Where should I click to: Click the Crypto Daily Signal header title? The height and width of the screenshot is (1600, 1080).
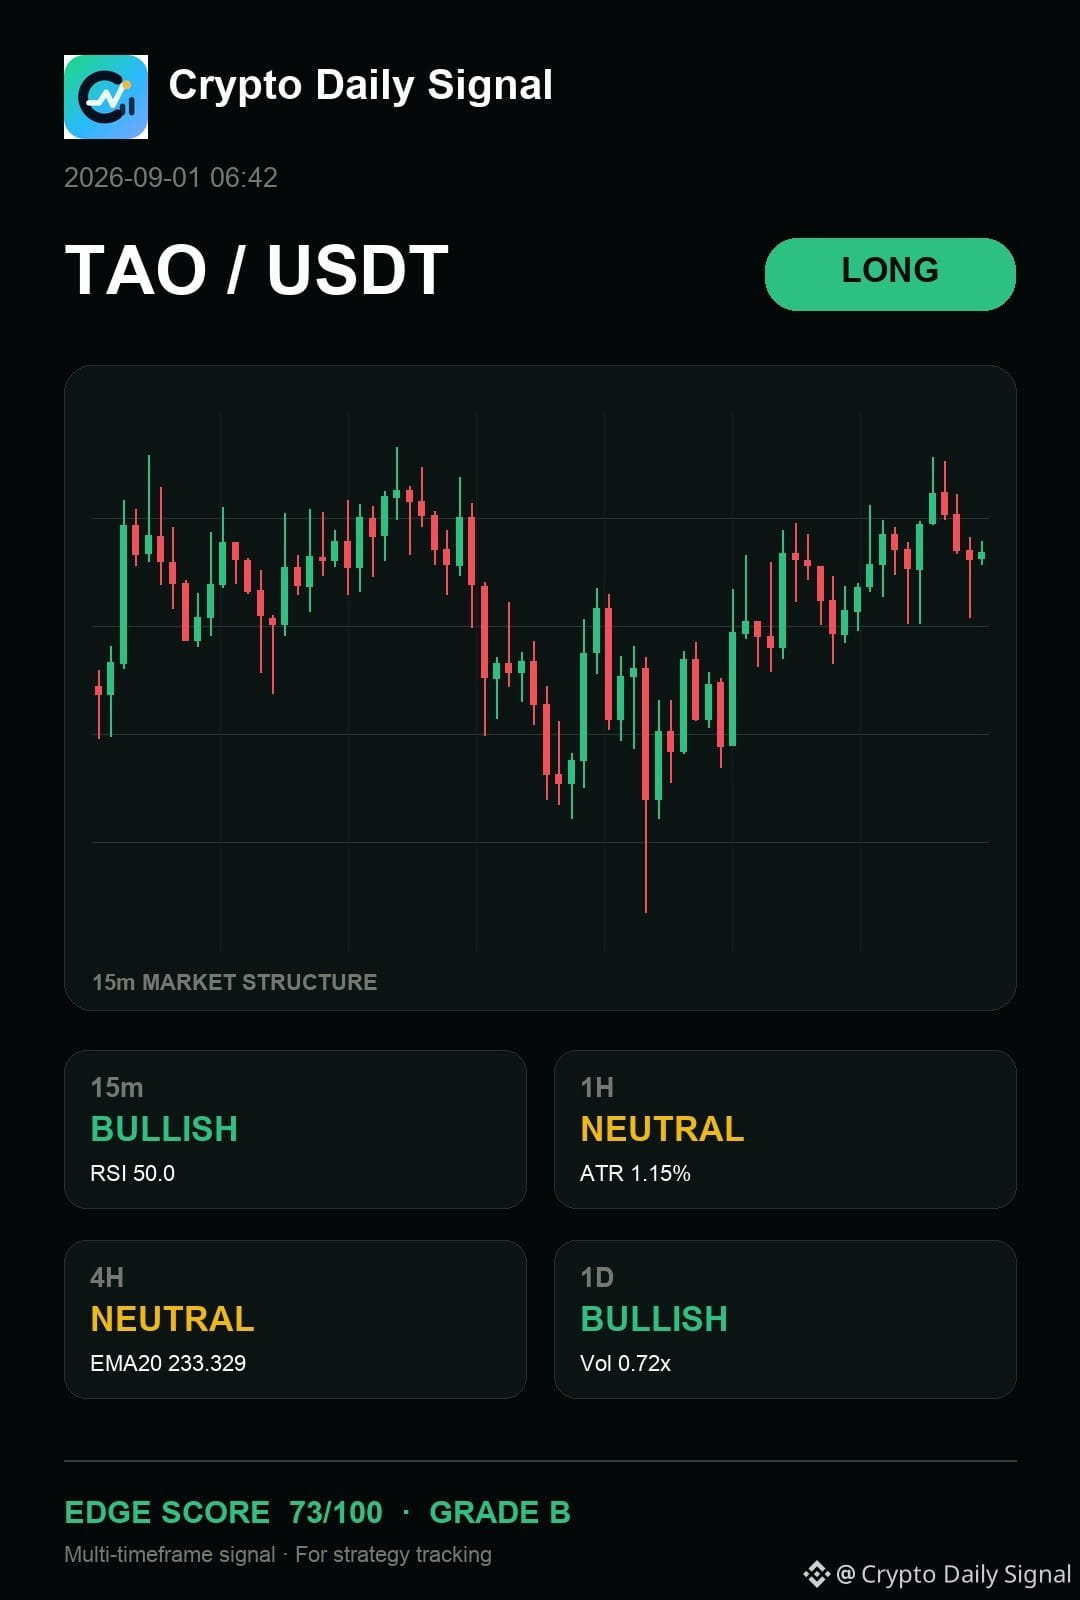click(360, 86)
